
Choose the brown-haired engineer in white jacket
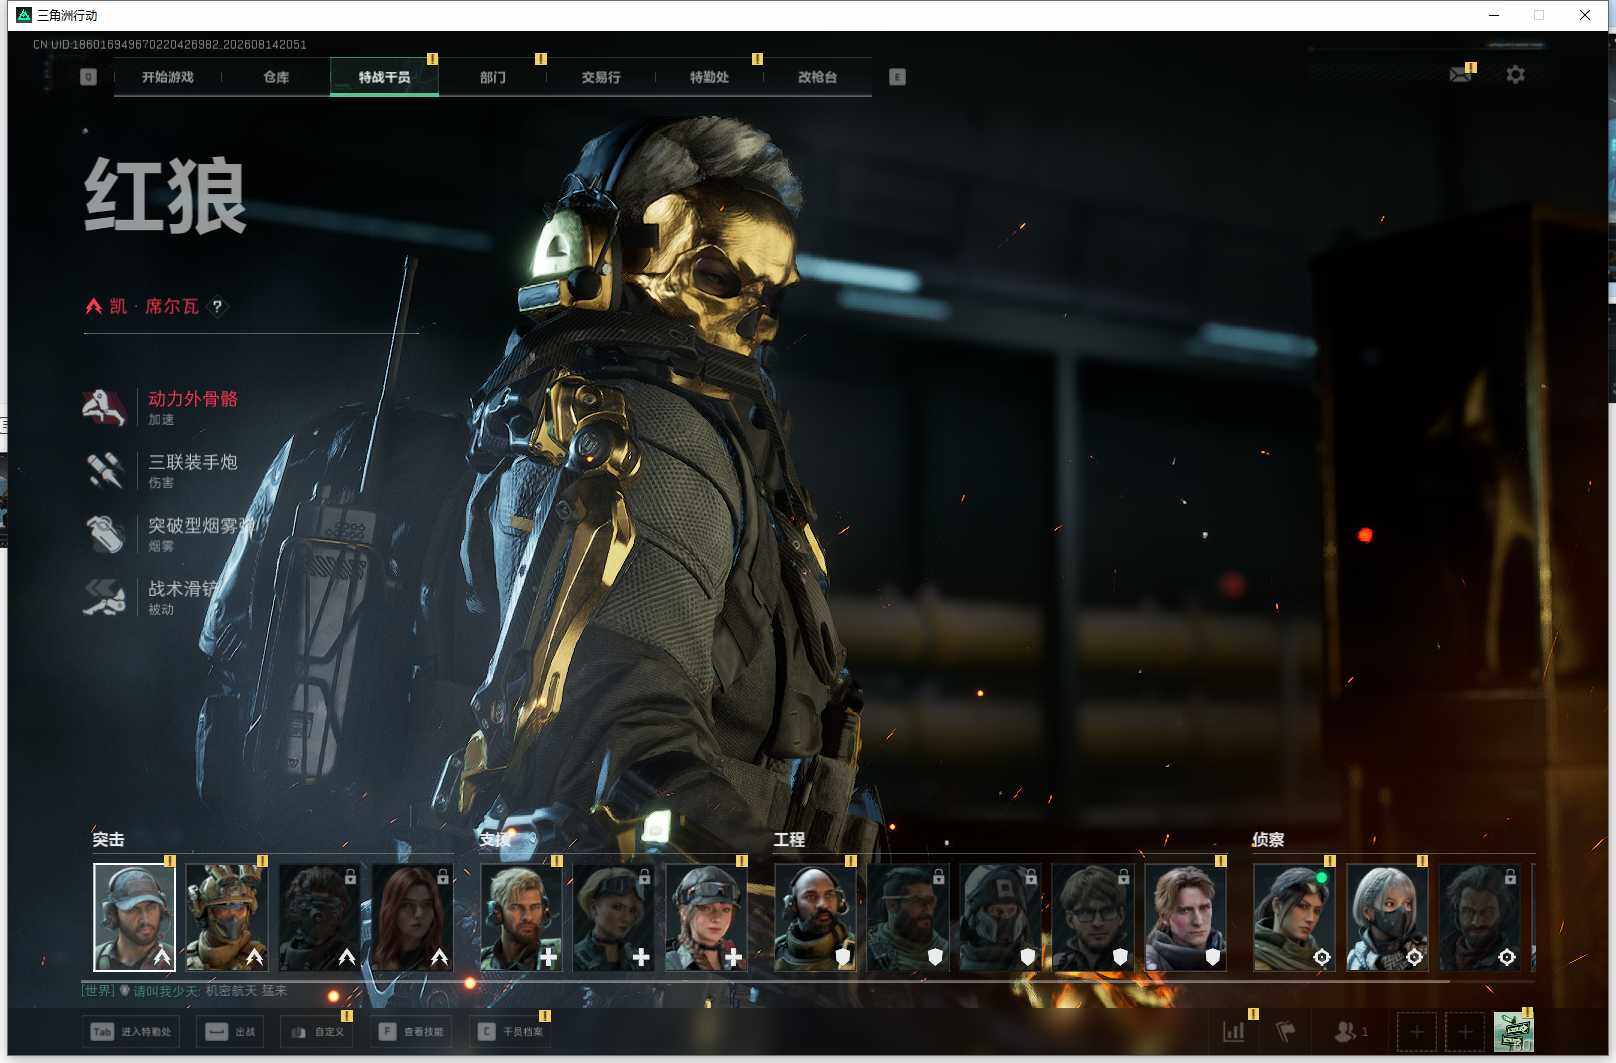[x=1185, y=917]
